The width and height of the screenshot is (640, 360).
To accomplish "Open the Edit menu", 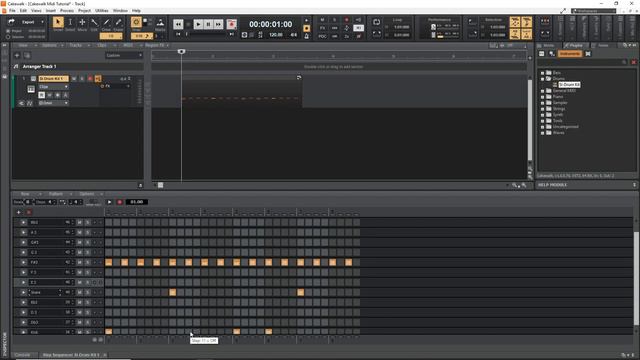I will [23, 10].
